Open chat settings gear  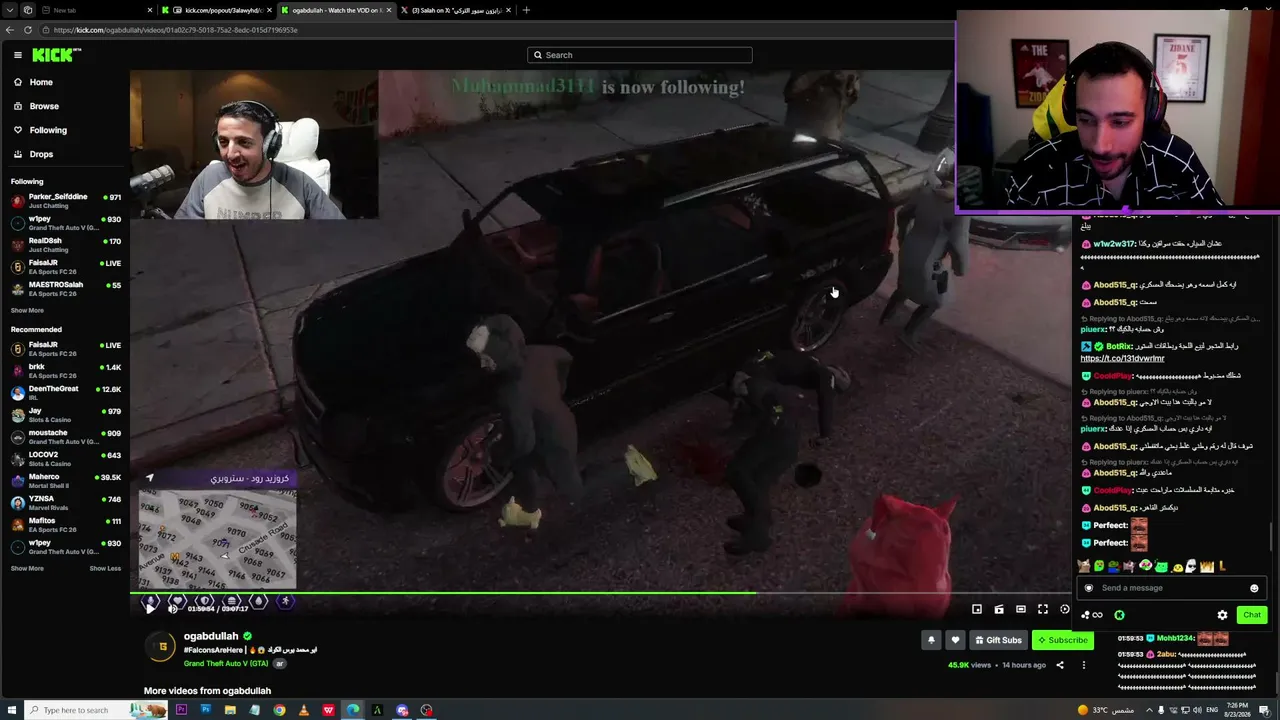tap(1222, 615)
